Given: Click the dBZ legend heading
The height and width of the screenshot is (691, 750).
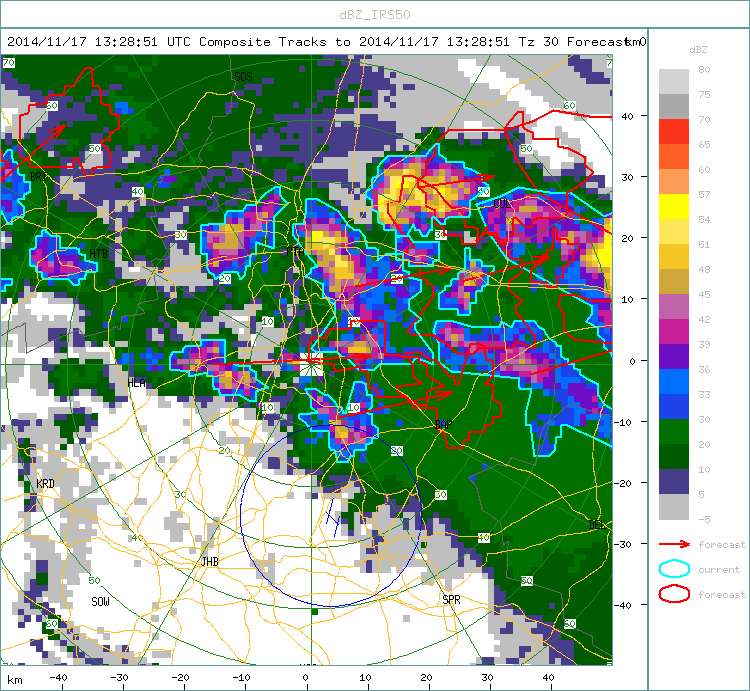Looking at the screenshot, I should point(698,50).
